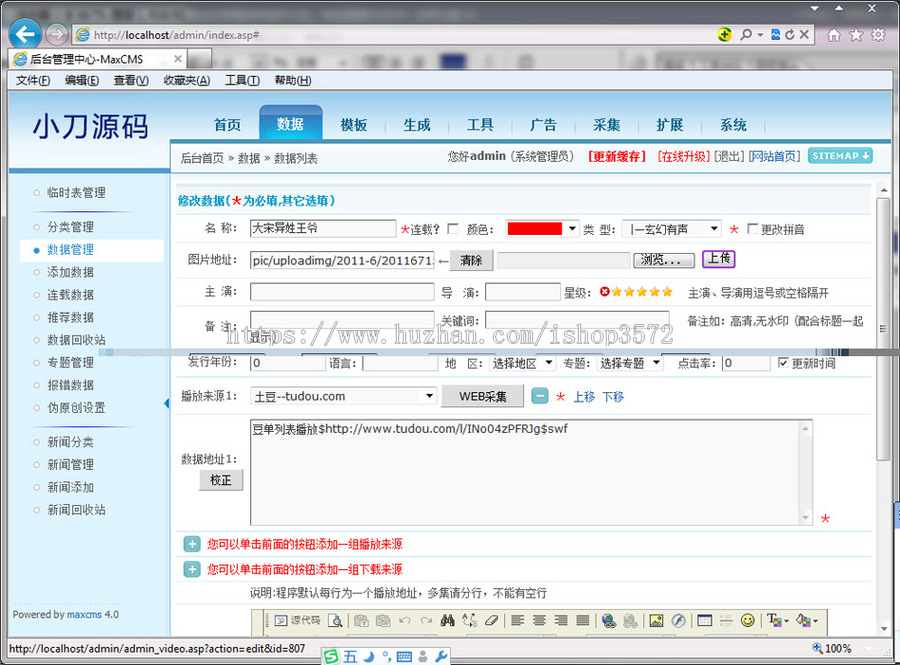
Task: Uncheck the 更新时间 checkbox
Action: [x=783, y=363]
